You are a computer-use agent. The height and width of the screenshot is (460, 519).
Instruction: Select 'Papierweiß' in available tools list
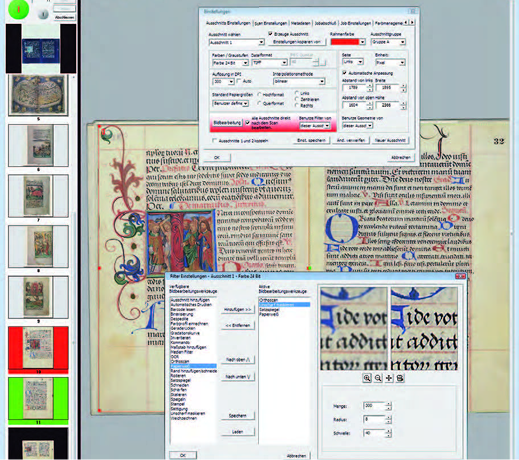point(193,366)
